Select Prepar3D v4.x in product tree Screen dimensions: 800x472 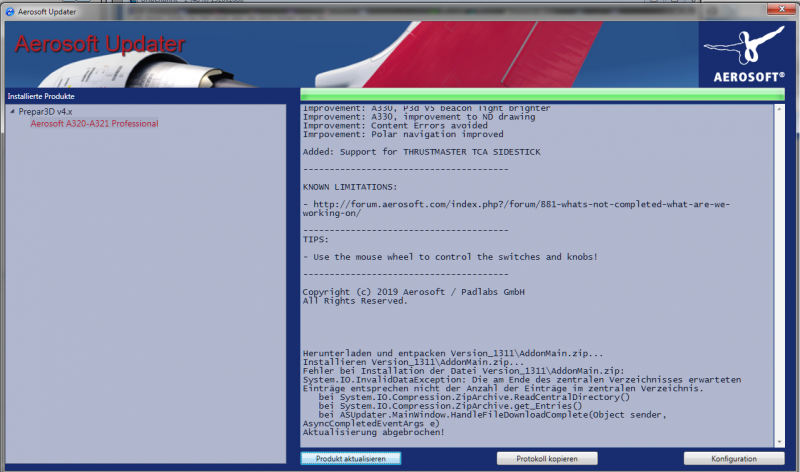45,111
